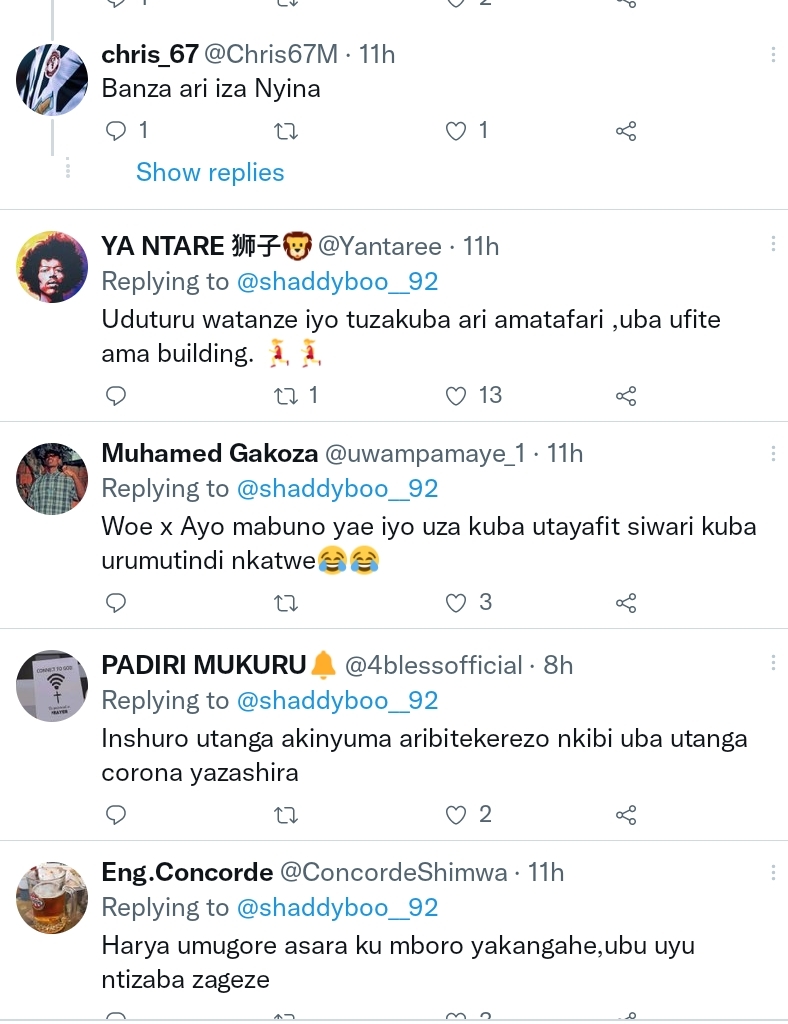This screenshot has height=1024, width=788.
Task: Like PADIRI MUKURU's reply
Action: tap(456, 815)
